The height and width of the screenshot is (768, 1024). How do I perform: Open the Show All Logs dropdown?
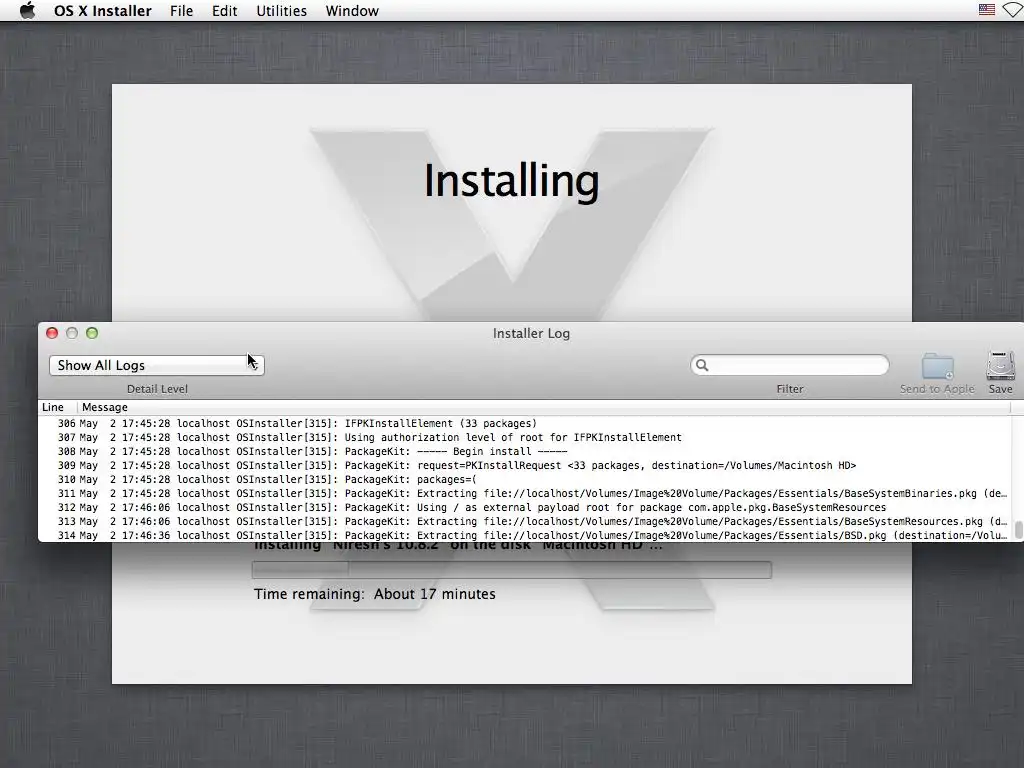coord(157,365)
